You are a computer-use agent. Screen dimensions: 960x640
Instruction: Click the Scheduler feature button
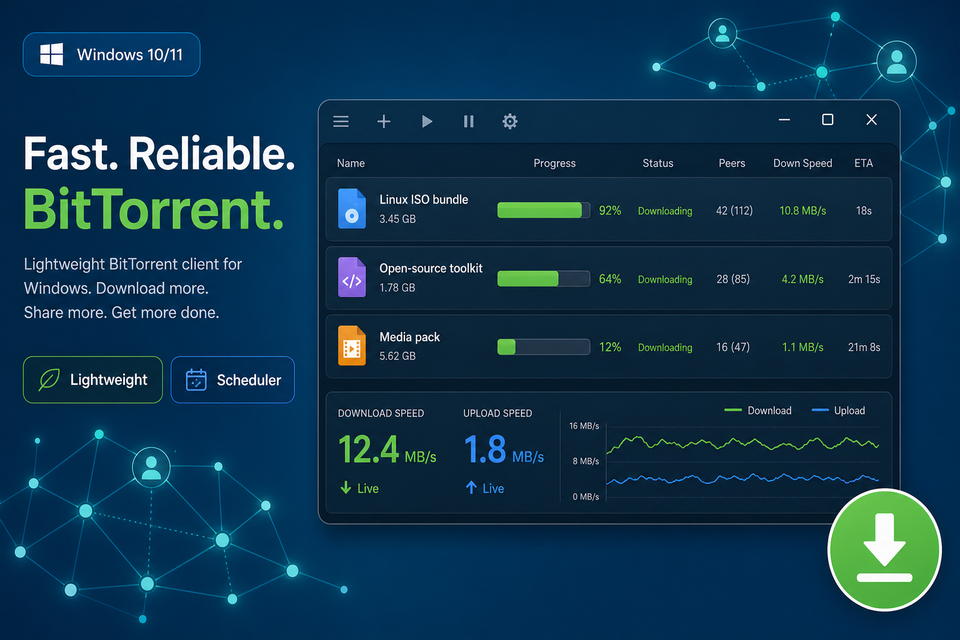(x=233, y=380)
